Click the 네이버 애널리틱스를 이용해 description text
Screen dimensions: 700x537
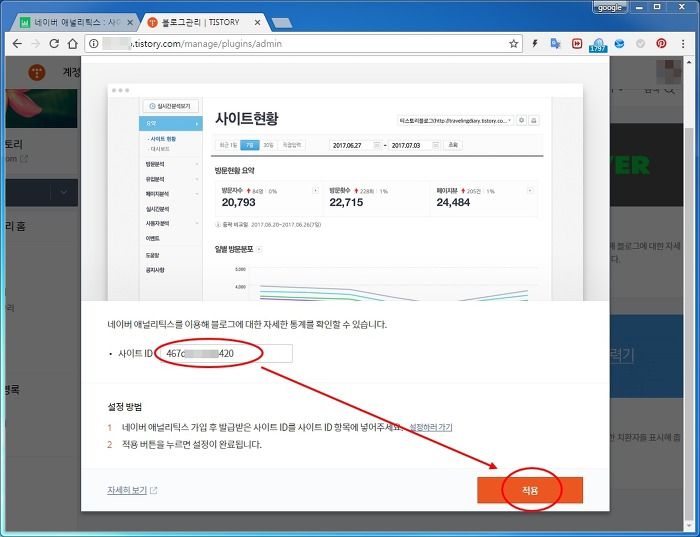coord(247,325)
